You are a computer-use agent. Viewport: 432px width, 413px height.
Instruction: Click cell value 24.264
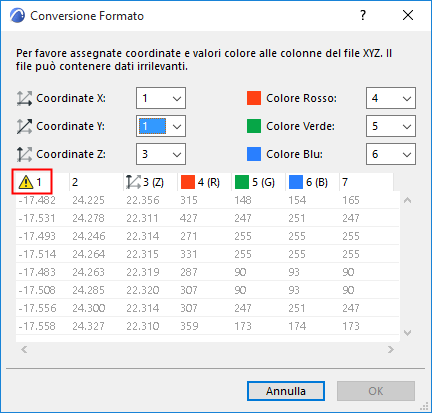(x=88, y=254)
